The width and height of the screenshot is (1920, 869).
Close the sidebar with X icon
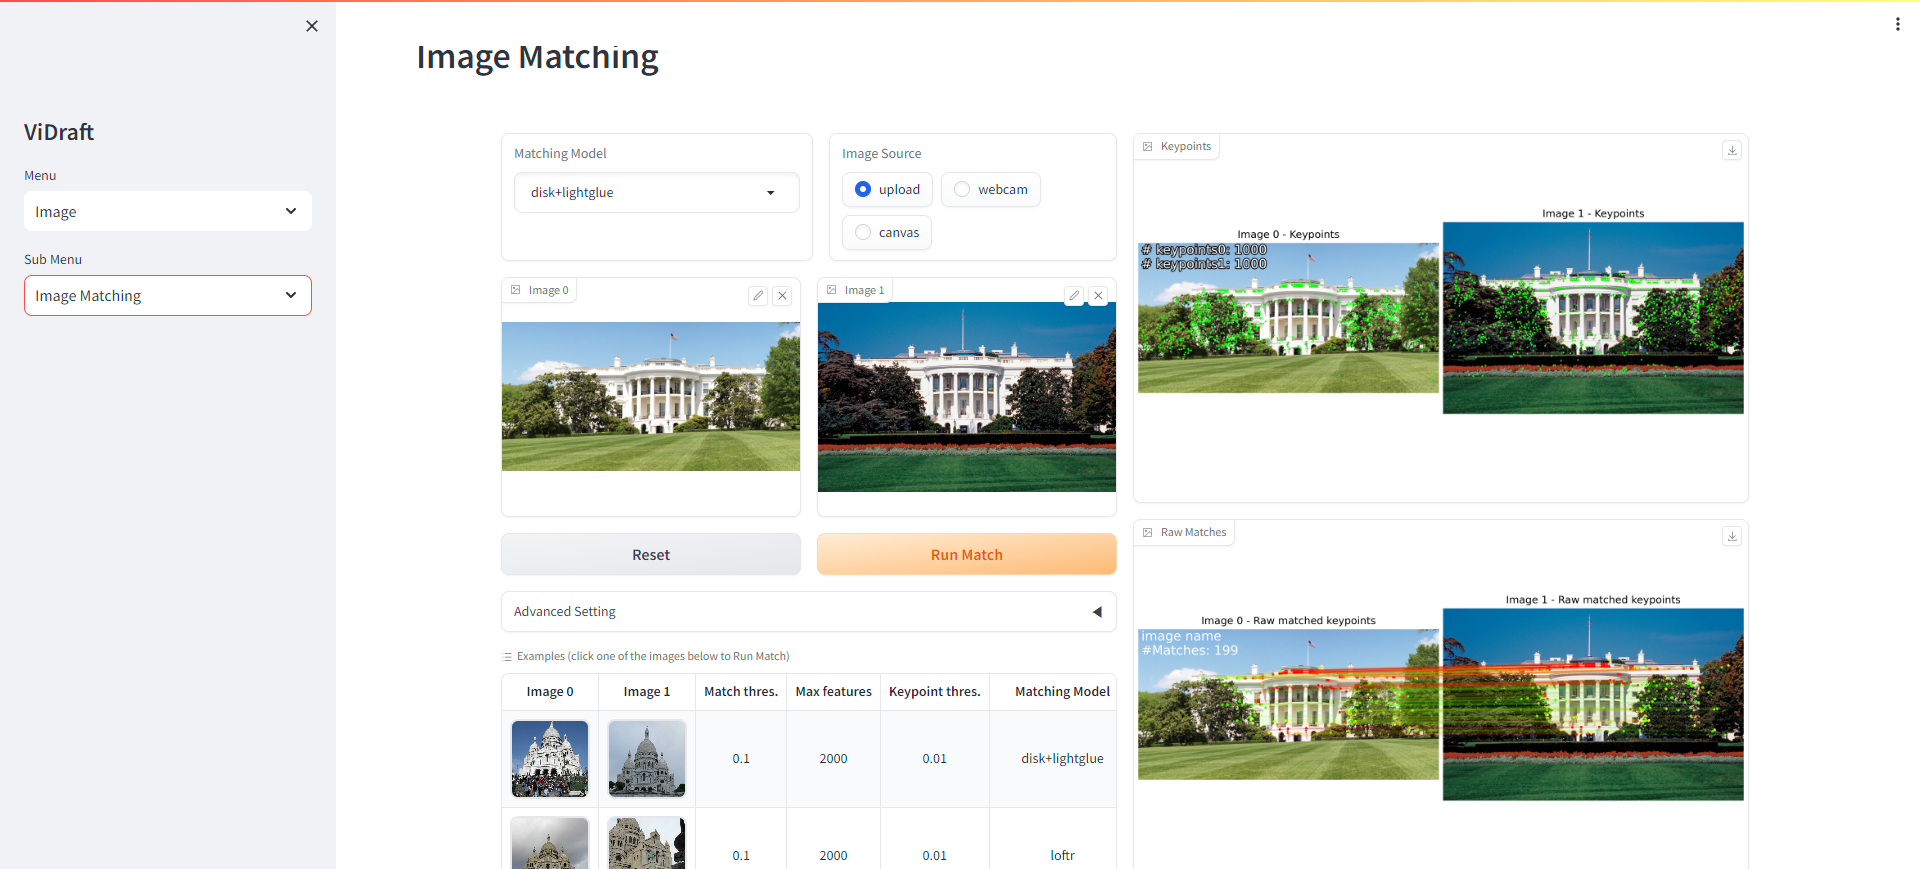point(312,26)
